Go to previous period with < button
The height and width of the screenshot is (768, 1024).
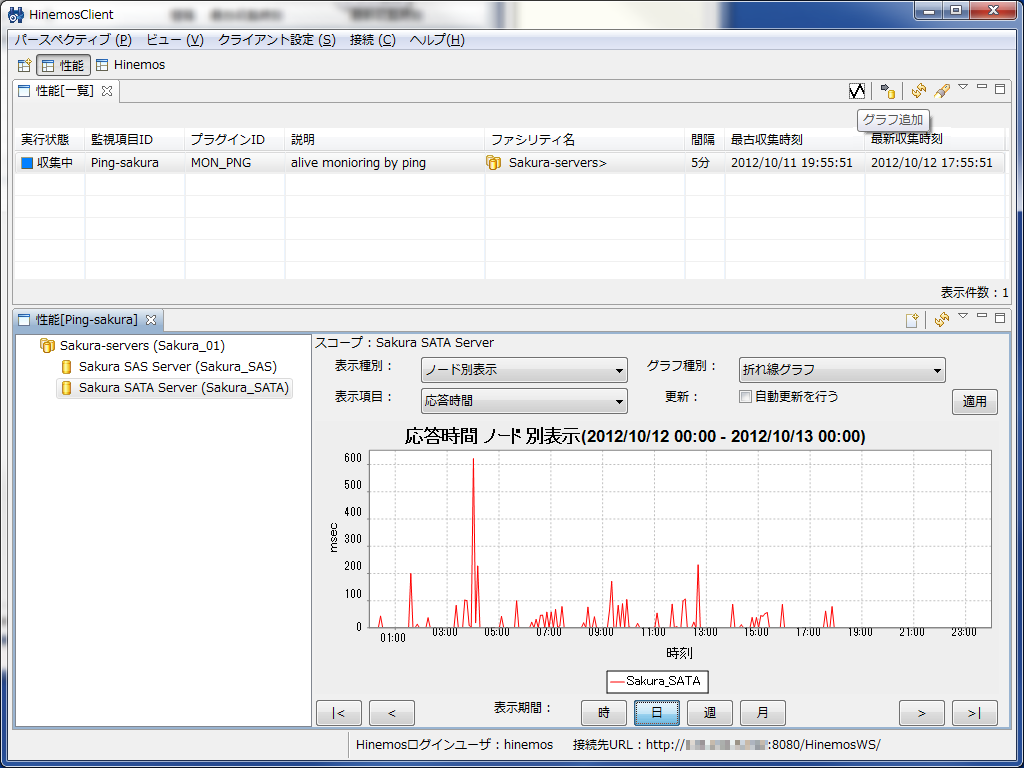(x=392, y=713)
